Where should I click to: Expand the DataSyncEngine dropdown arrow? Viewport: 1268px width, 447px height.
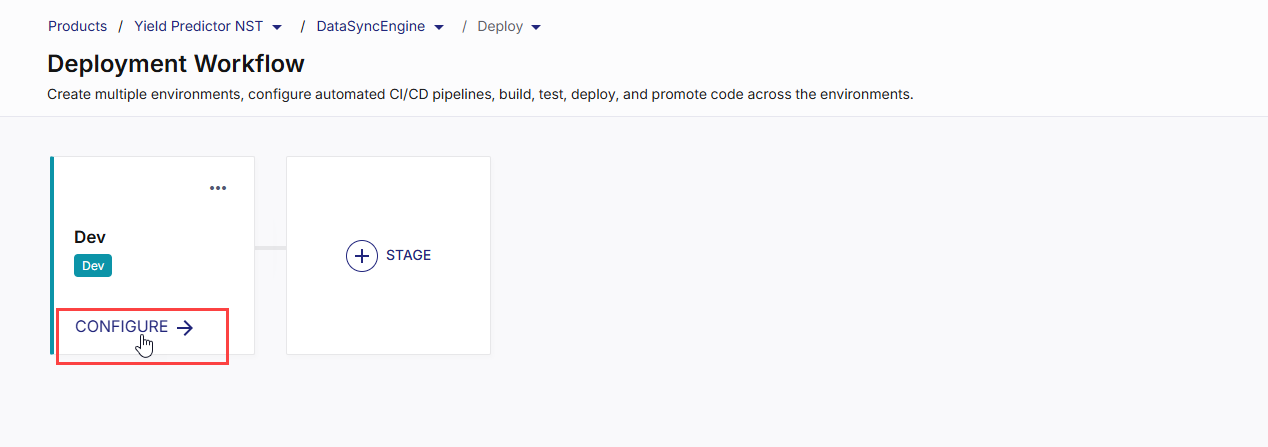click(439, 27)
